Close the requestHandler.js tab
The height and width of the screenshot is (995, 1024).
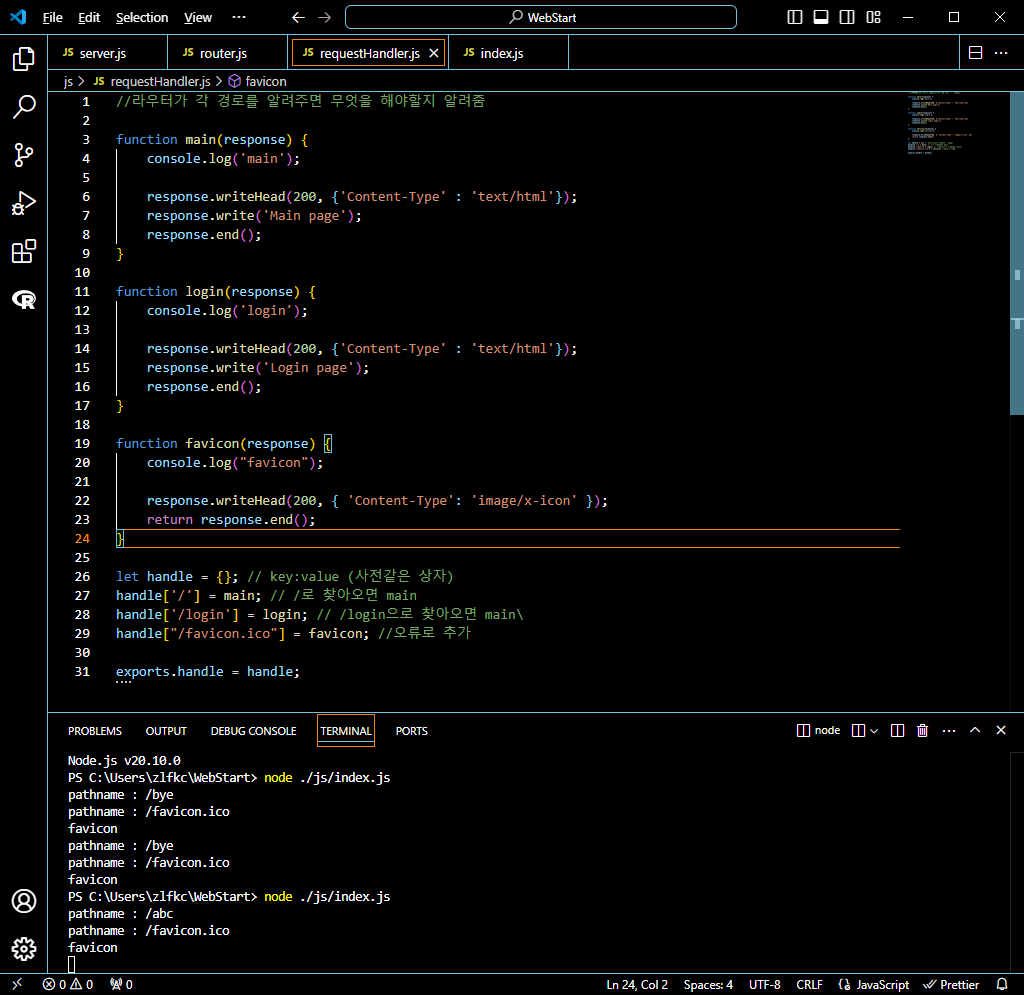point(434,53)
